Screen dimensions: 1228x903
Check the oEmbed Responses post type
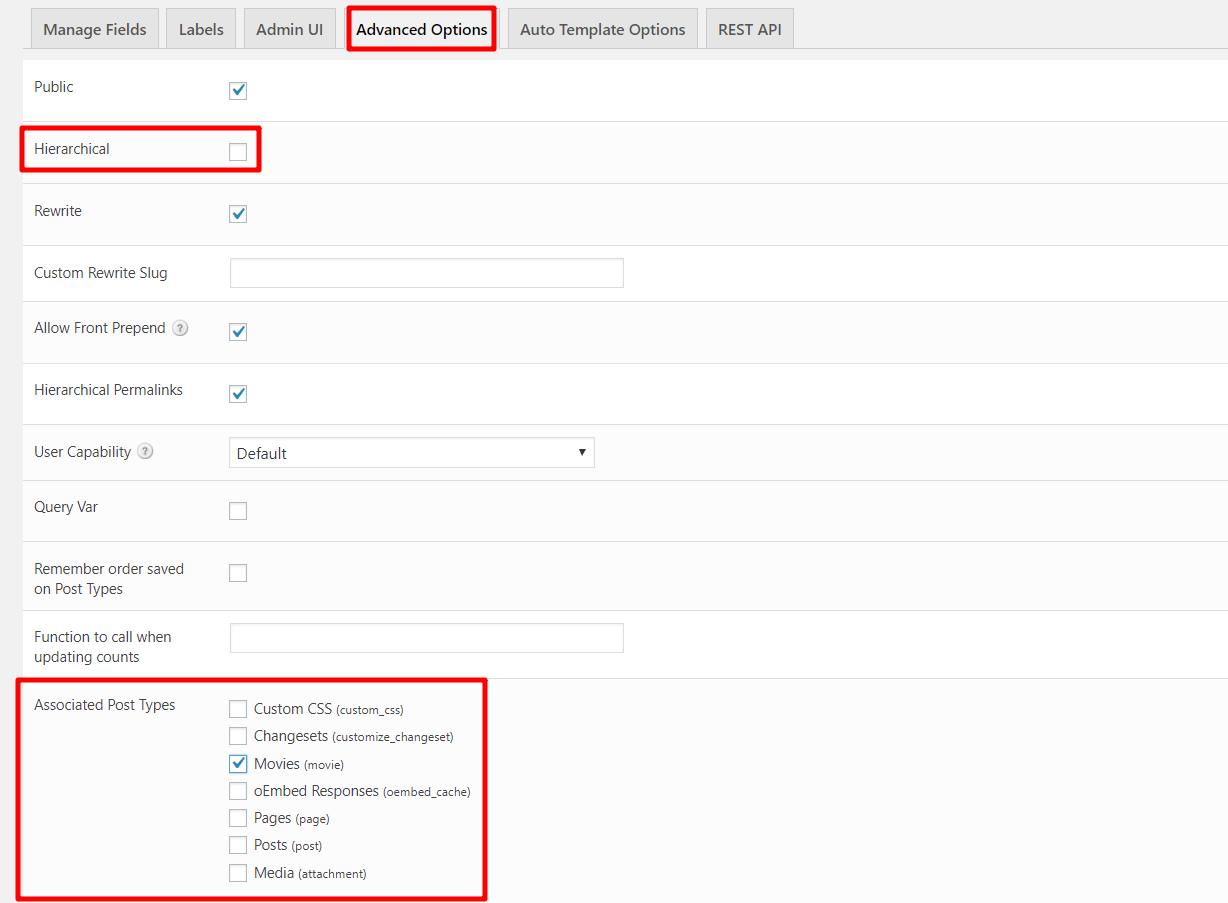click(238, 791)
